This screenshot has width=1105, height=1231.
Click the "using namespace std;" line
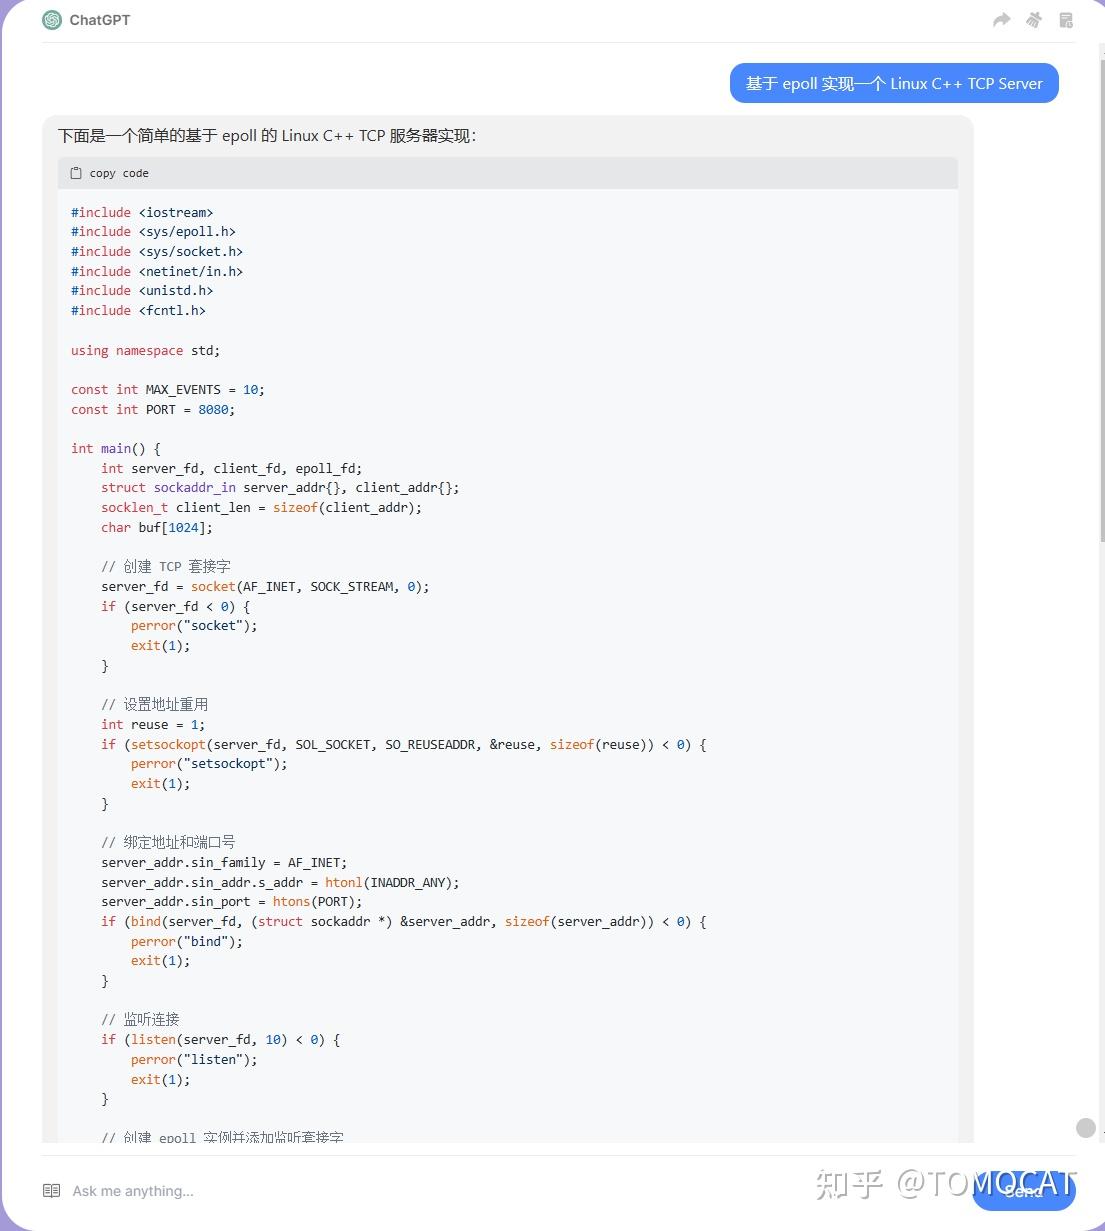tap(145, 350)
